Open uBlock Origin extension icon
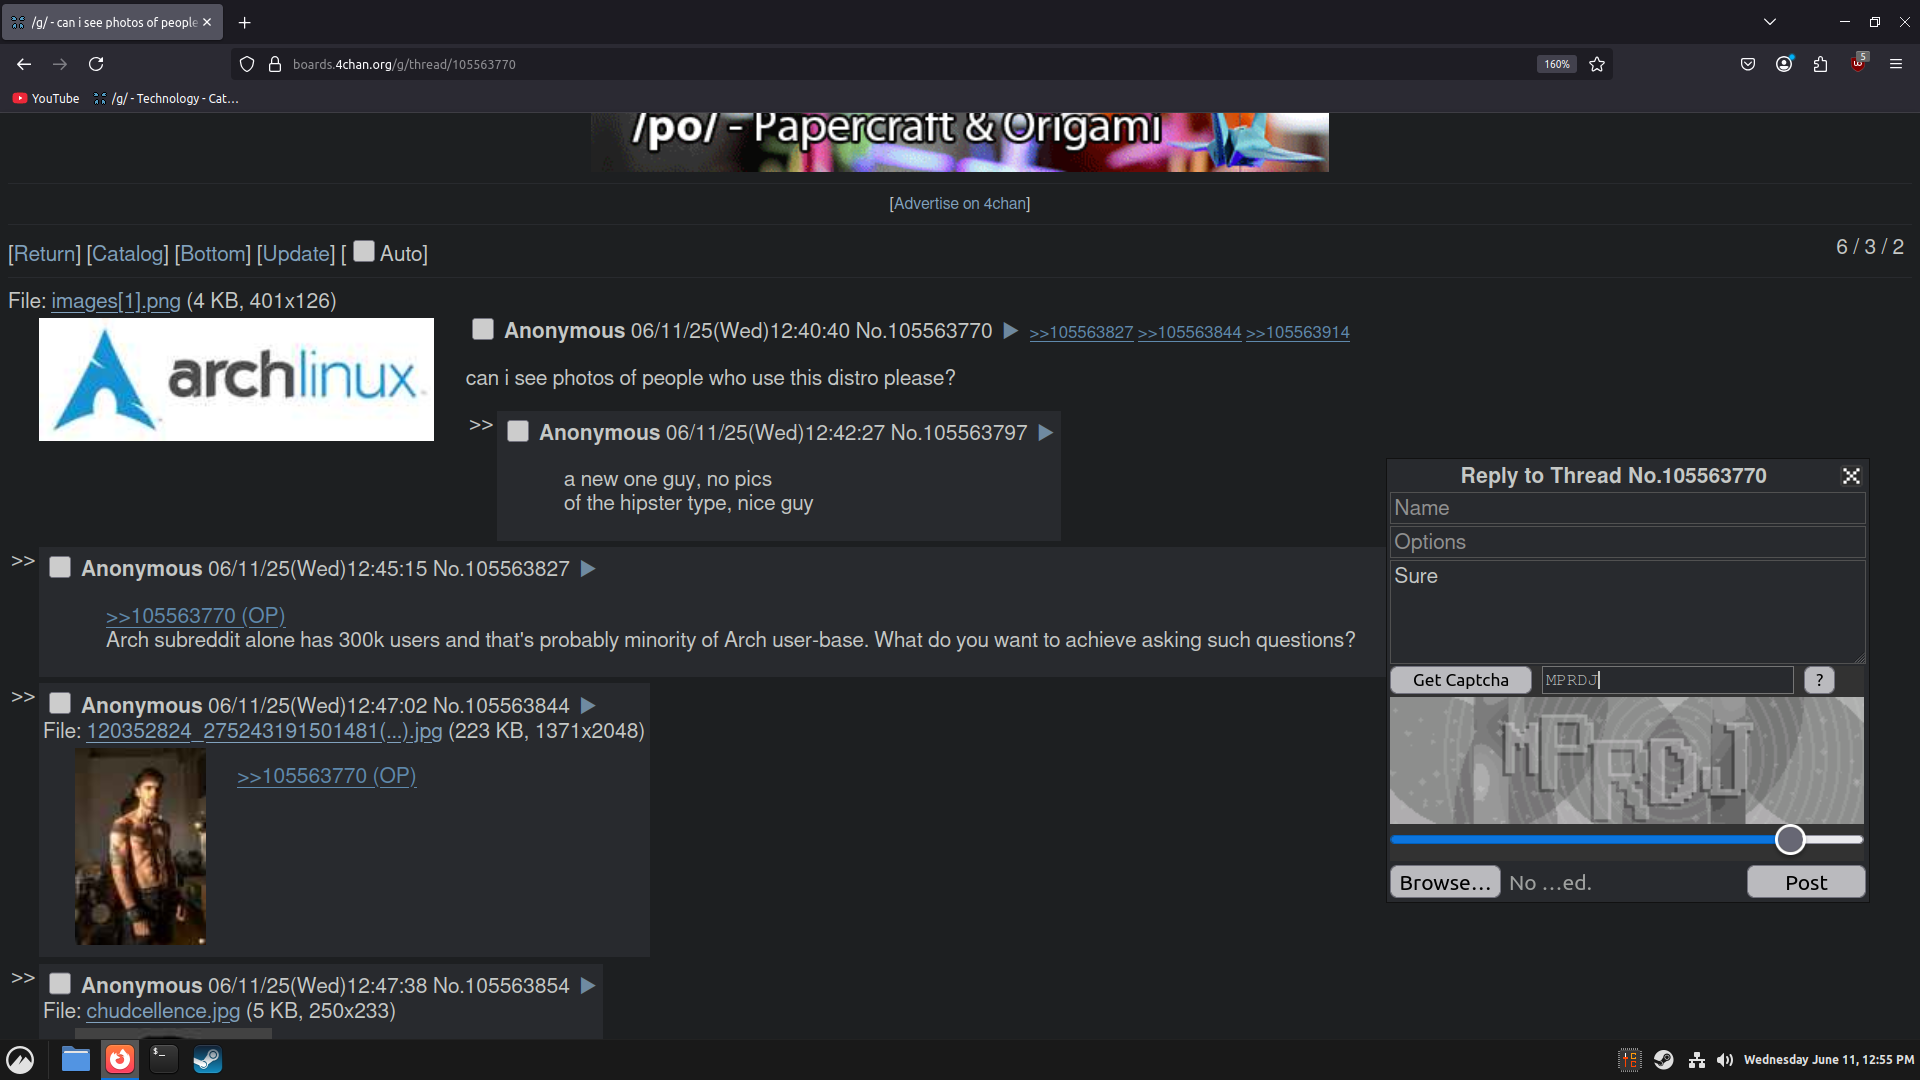1920x1080 pixels. (1858, 63)
